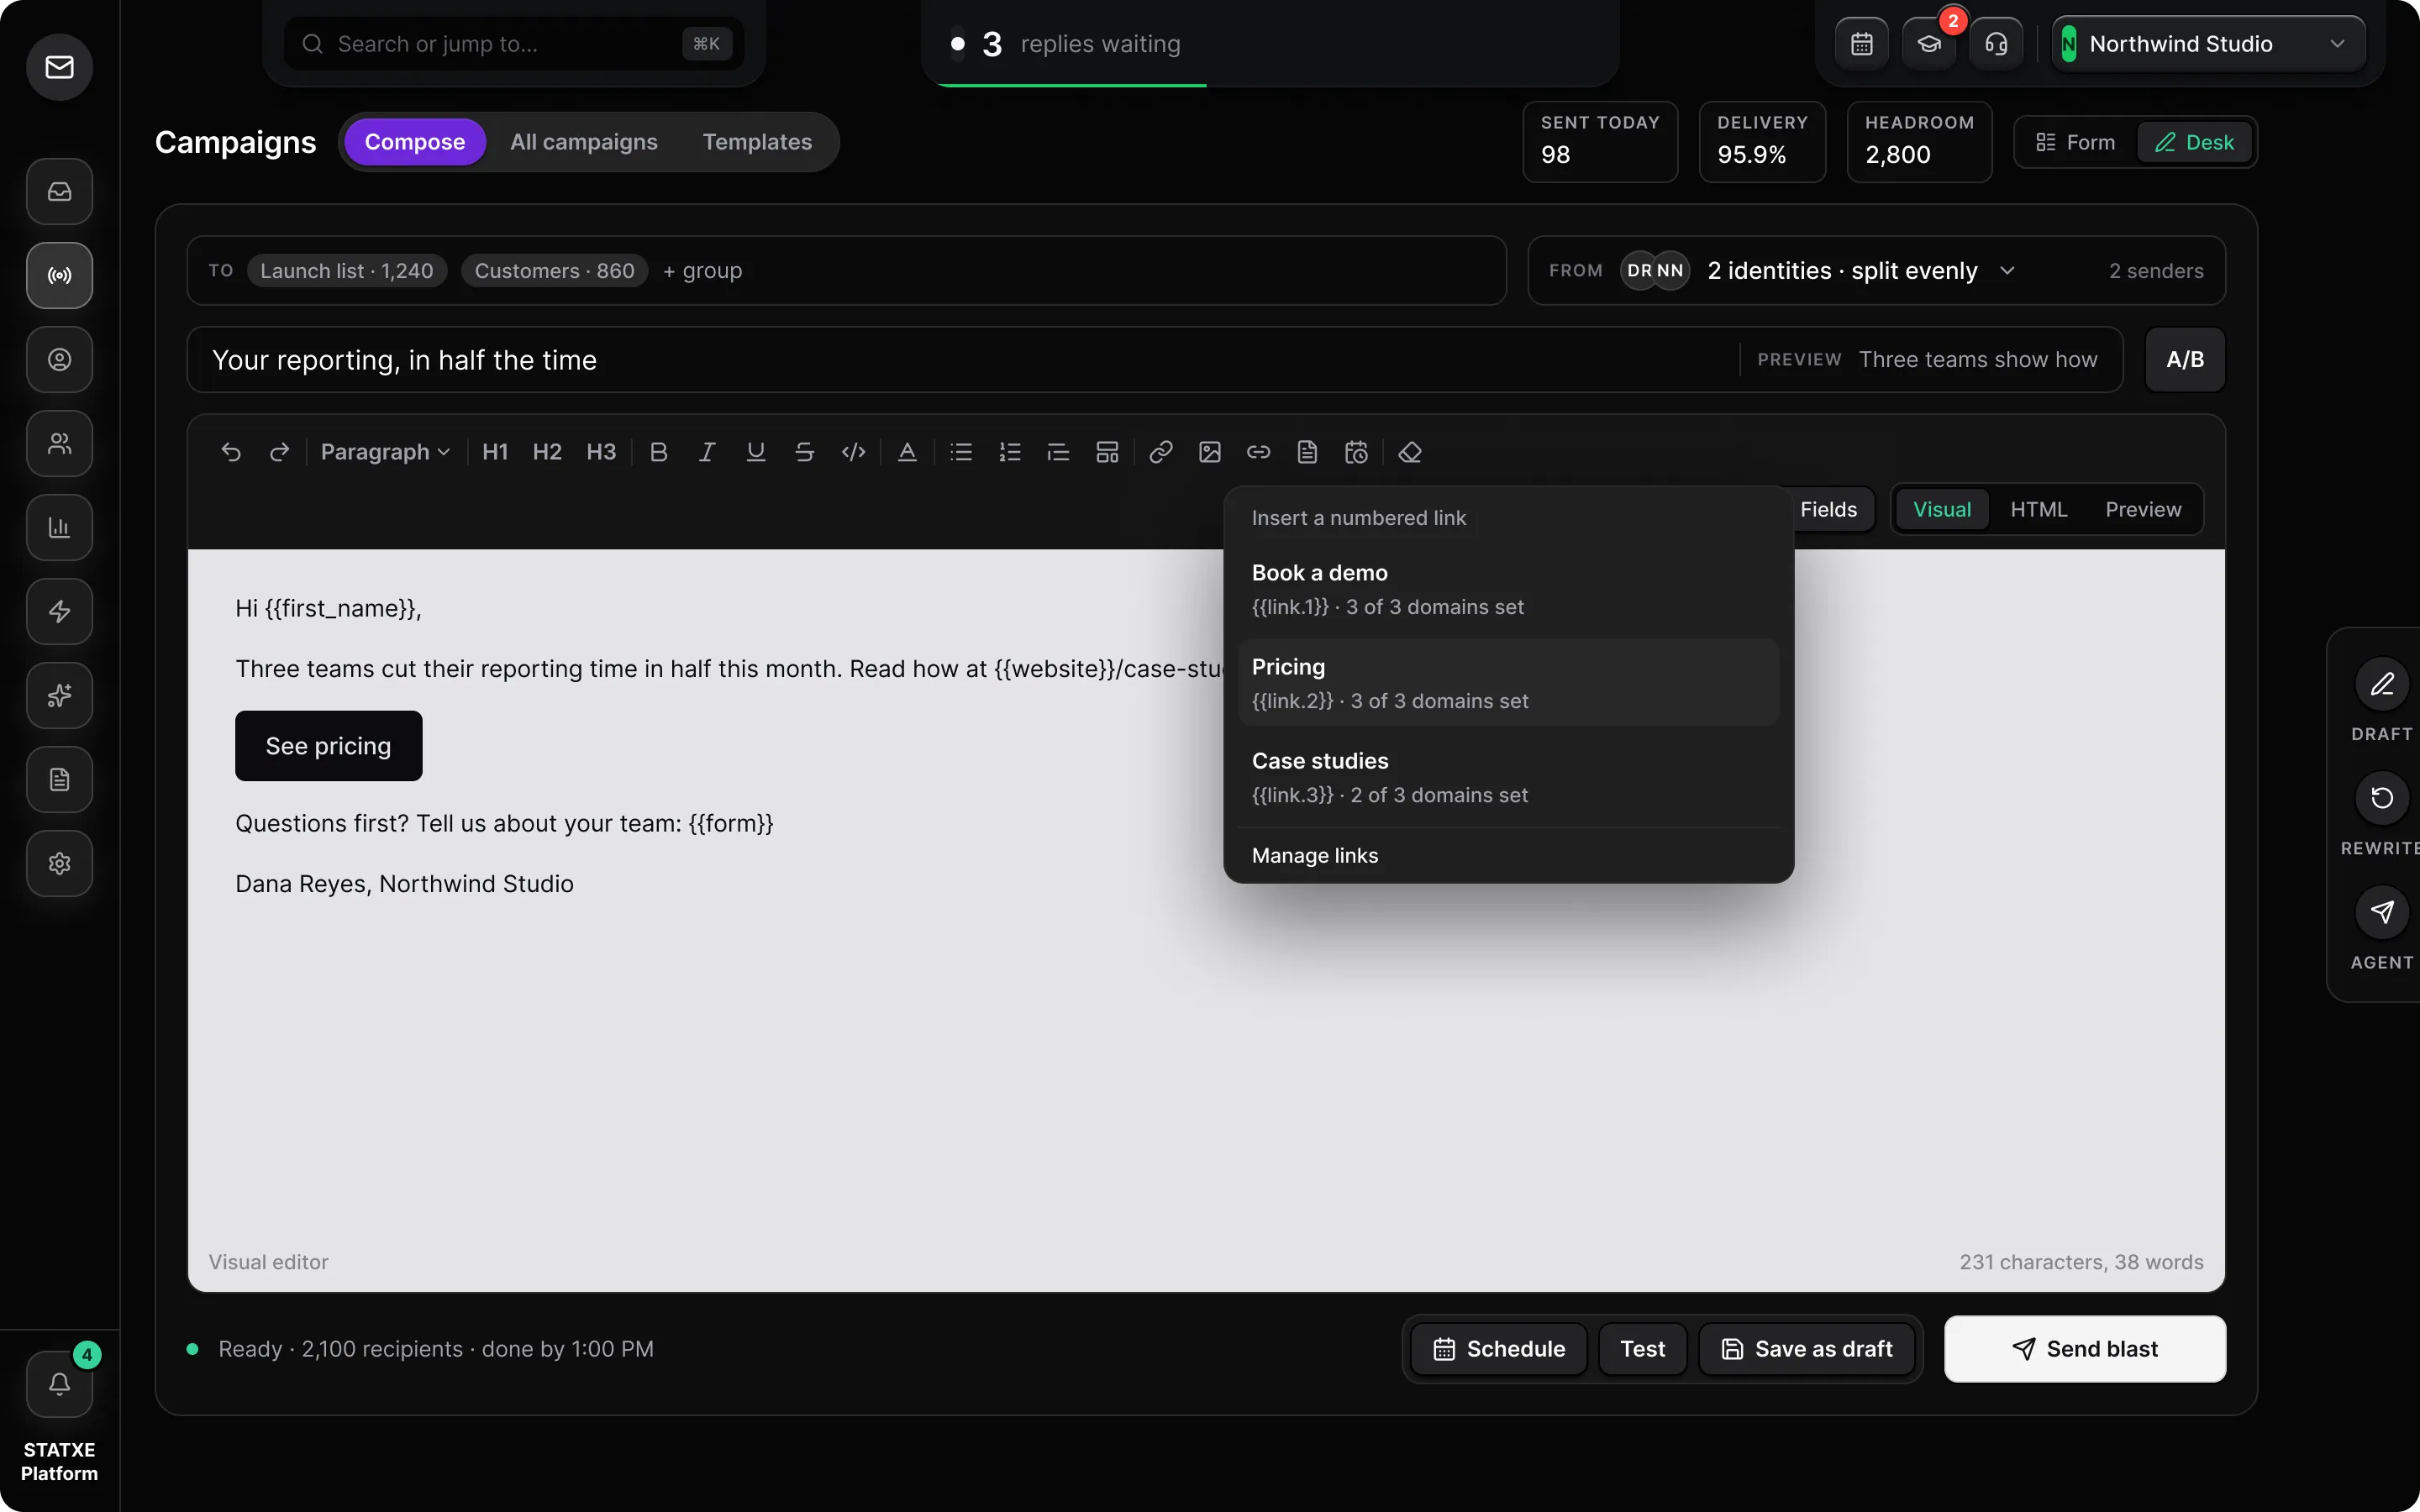The image size is (2420, 1512).
Task: Click the undo arrow in editor toolbar
Action: coord(231,452)
